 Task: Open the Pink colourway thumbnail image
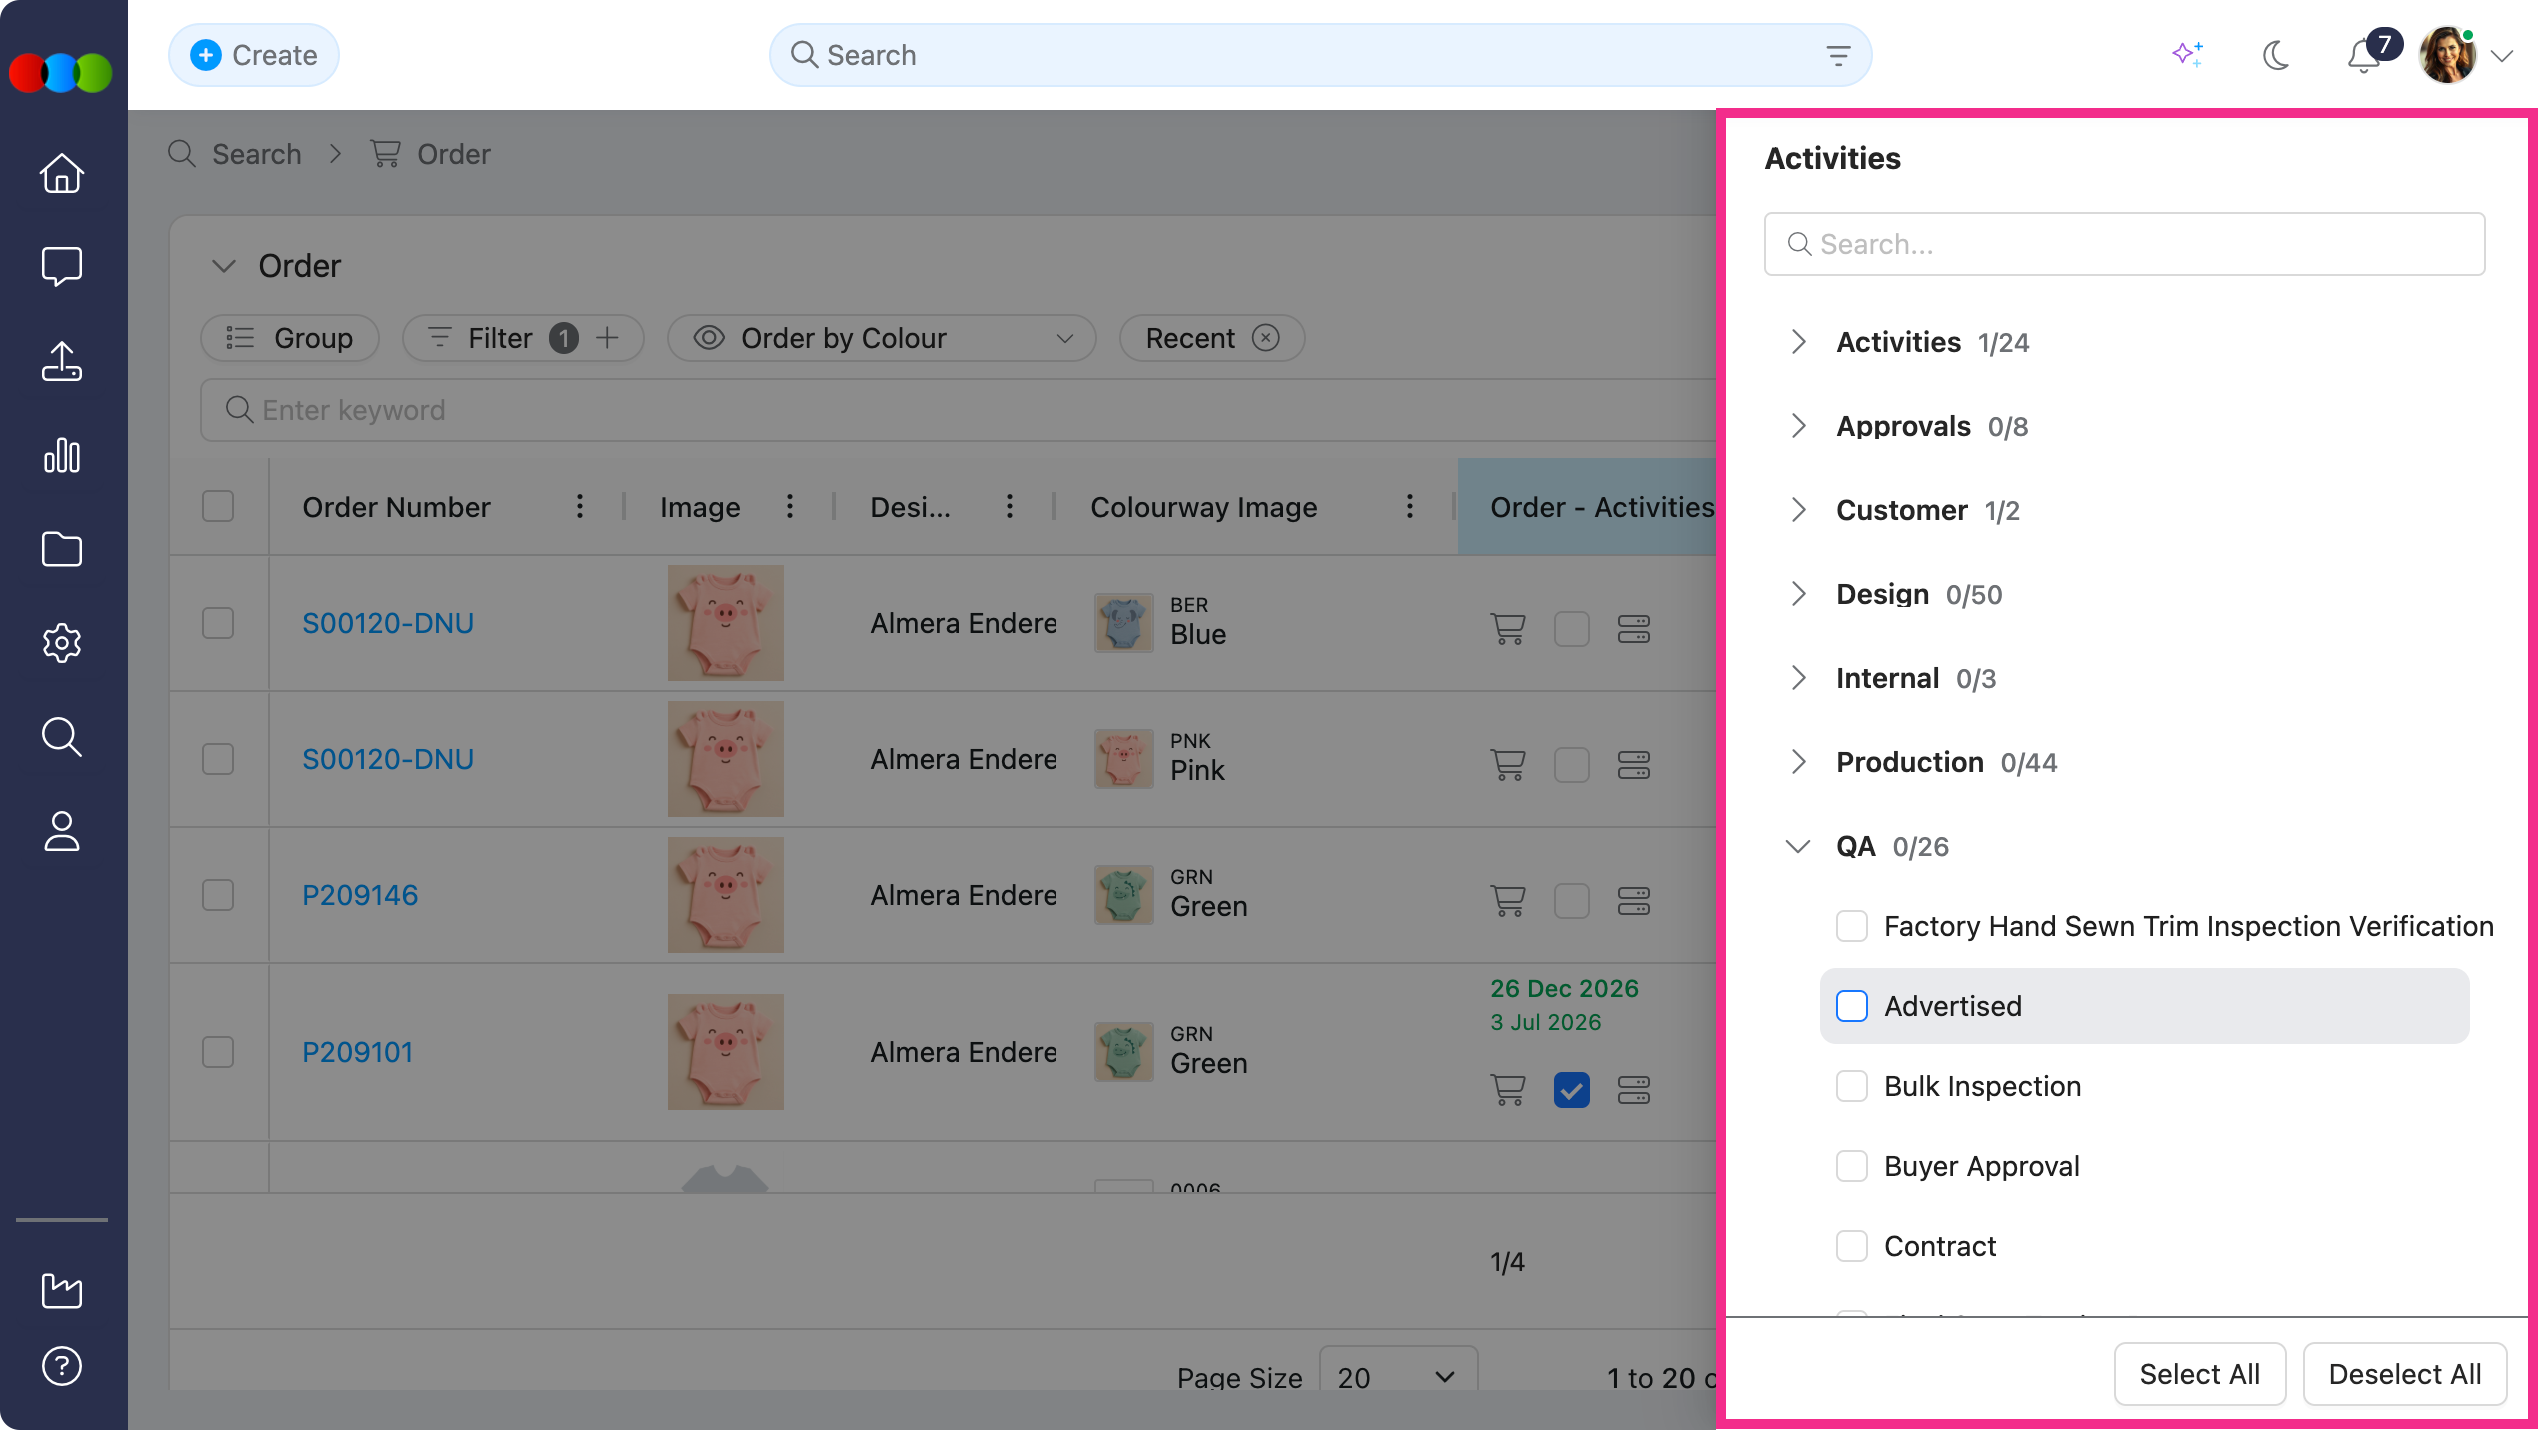(1123, 759)
